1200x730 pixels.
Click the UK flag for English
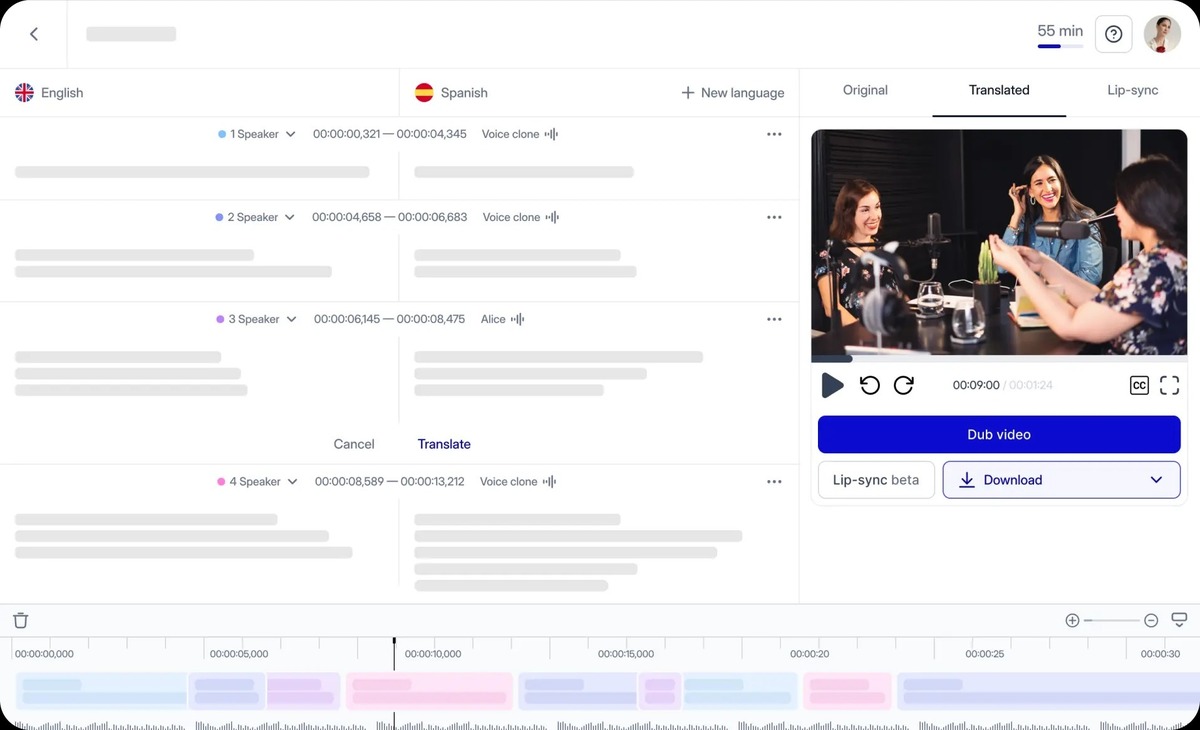coord(24,92)
